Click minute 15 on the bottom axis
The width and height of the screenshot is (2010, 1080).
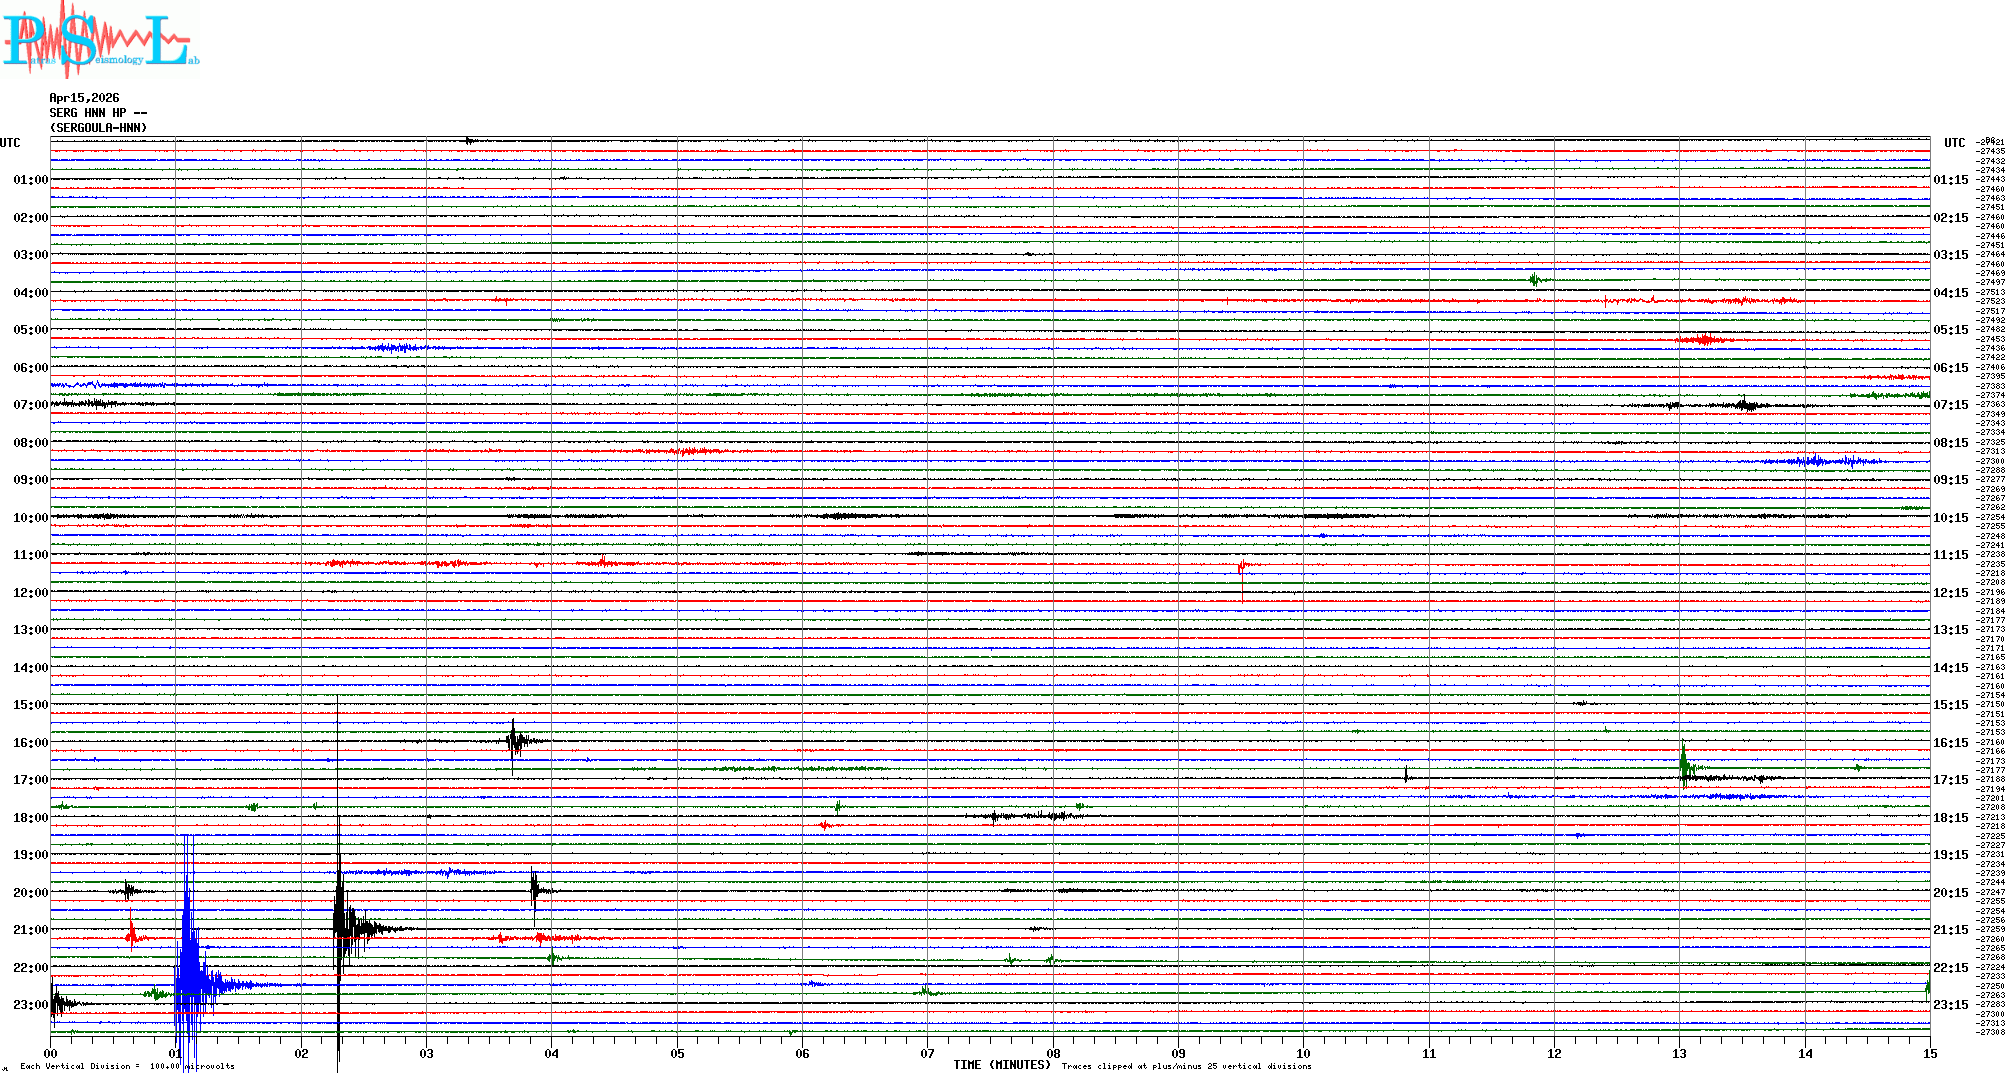click(x=1929, y=1053)
